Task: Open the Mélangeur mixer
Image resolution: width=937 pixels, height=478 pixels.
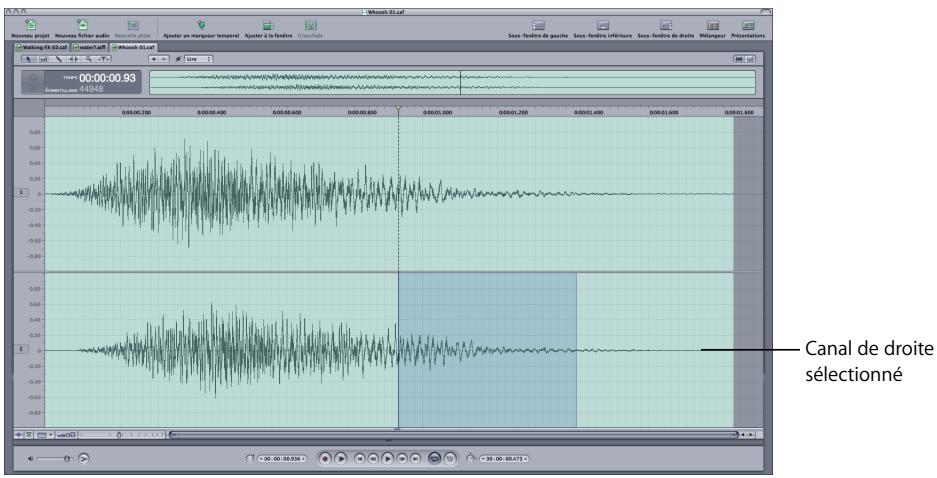Action: [x=712, y=25]
